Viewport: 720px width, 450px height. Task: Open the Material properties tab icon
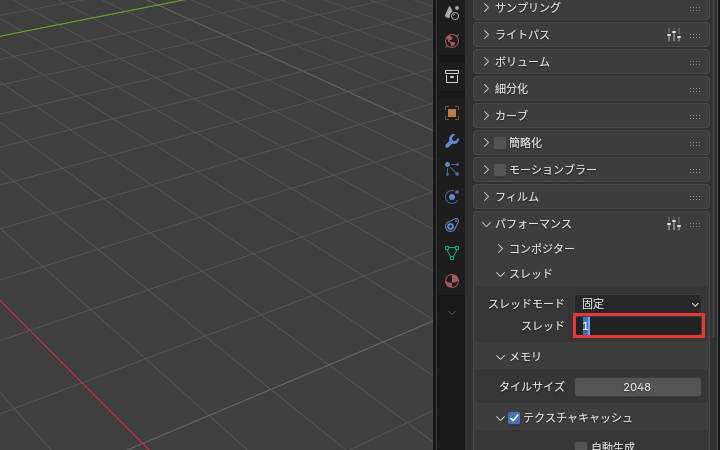452,281
